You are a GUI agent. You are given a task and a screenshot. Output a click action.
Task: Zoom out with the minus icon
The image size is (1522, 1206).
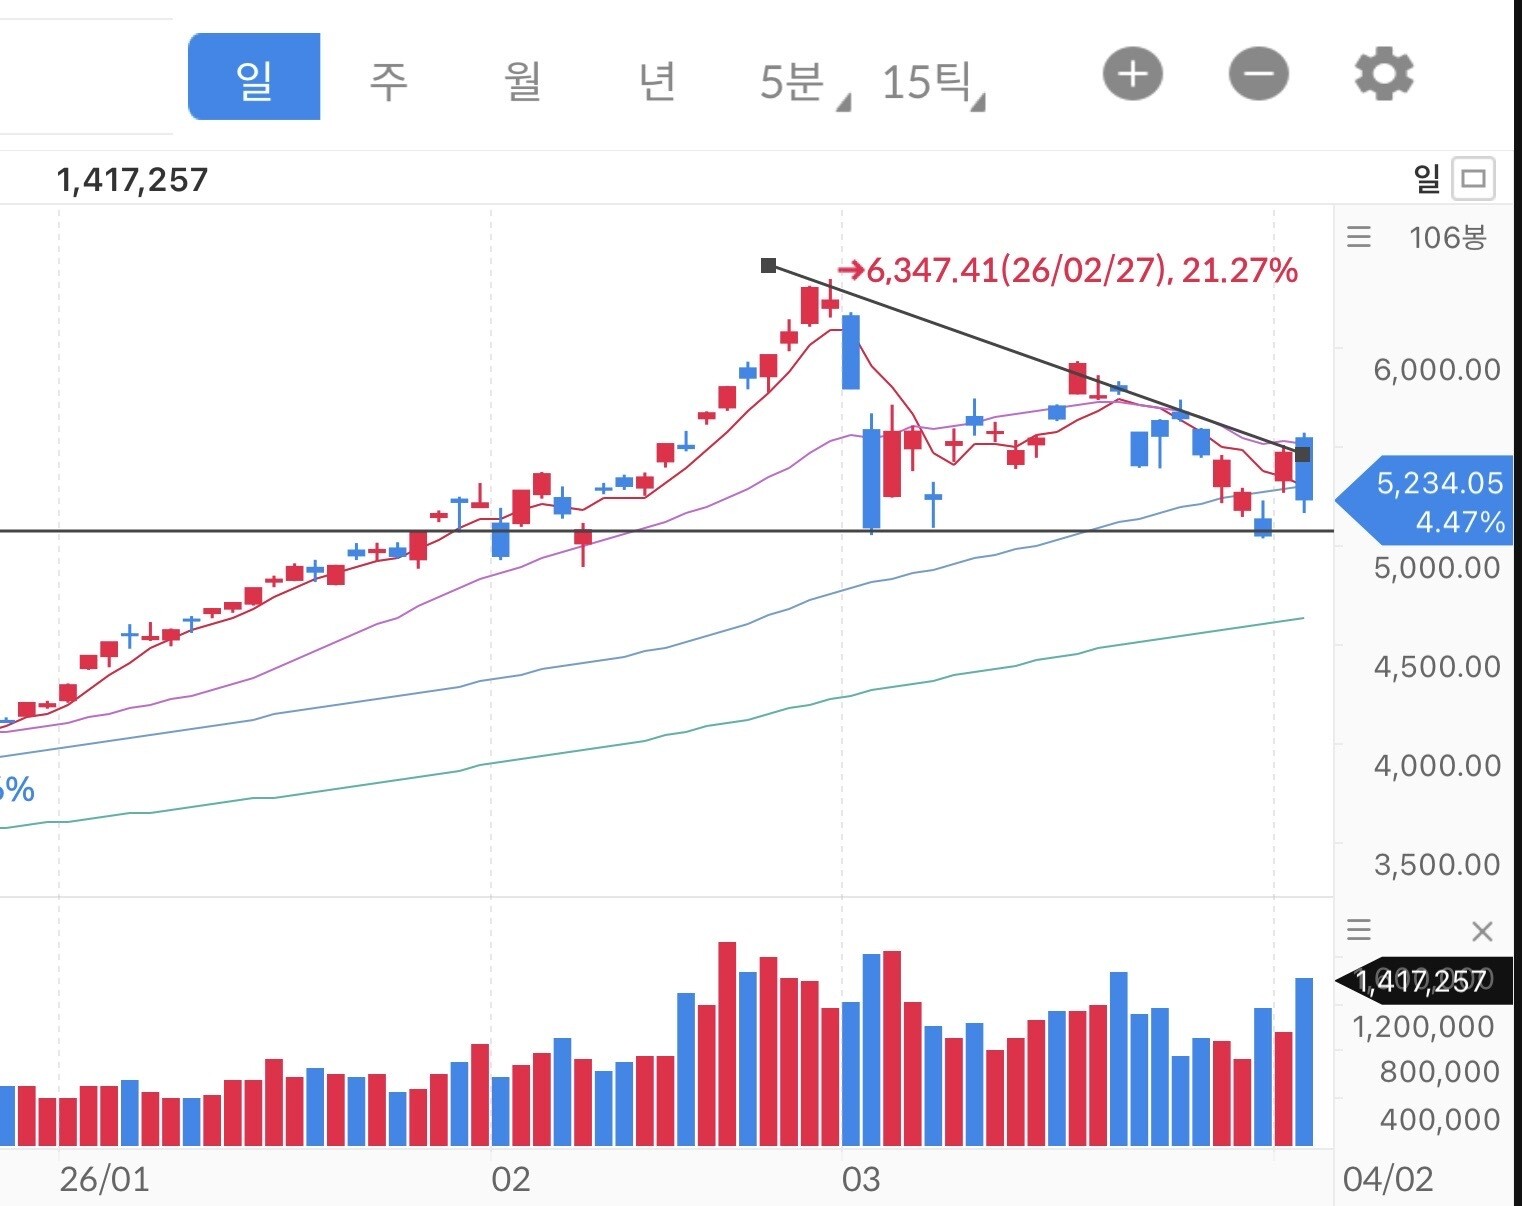click(1258, 75)
